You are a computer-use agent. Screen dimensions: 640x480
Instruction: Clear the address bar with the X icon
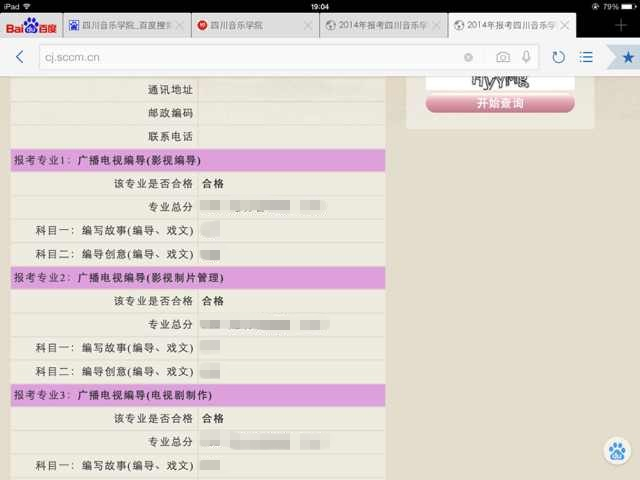pyautogui.click(x=468, y=58)
